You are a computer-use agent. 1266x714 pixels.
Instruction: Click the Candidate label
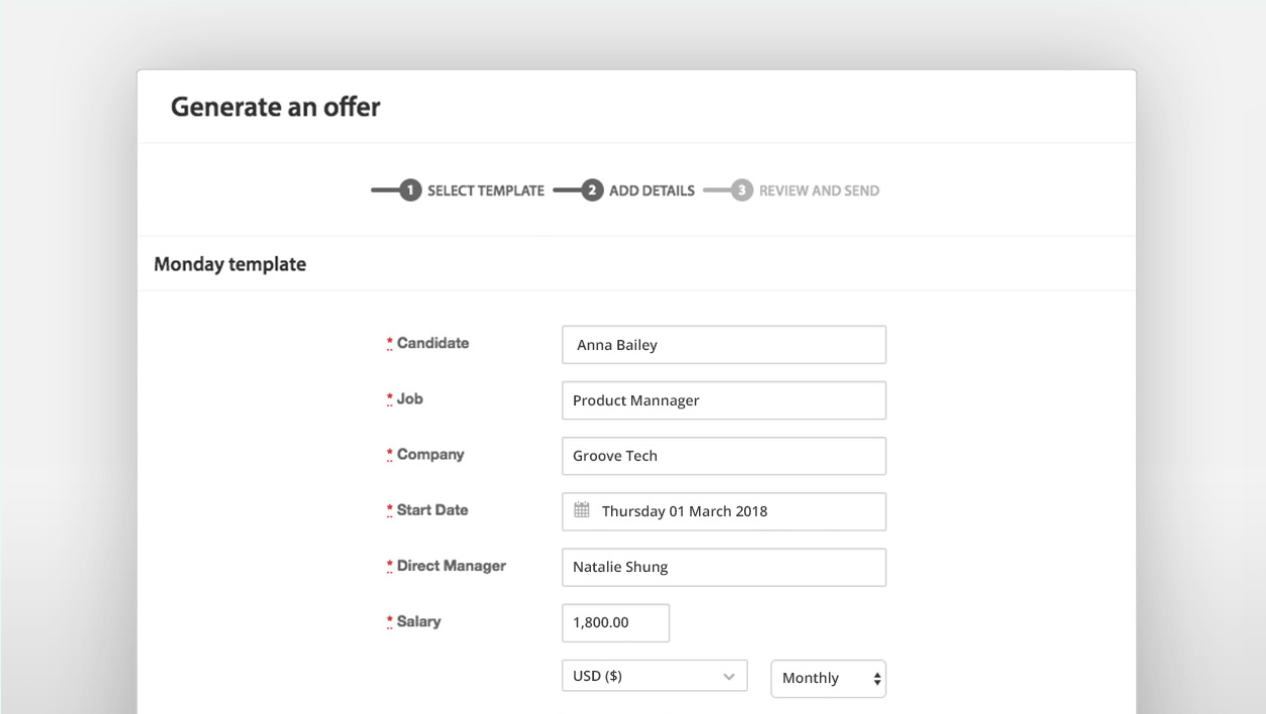433,343
